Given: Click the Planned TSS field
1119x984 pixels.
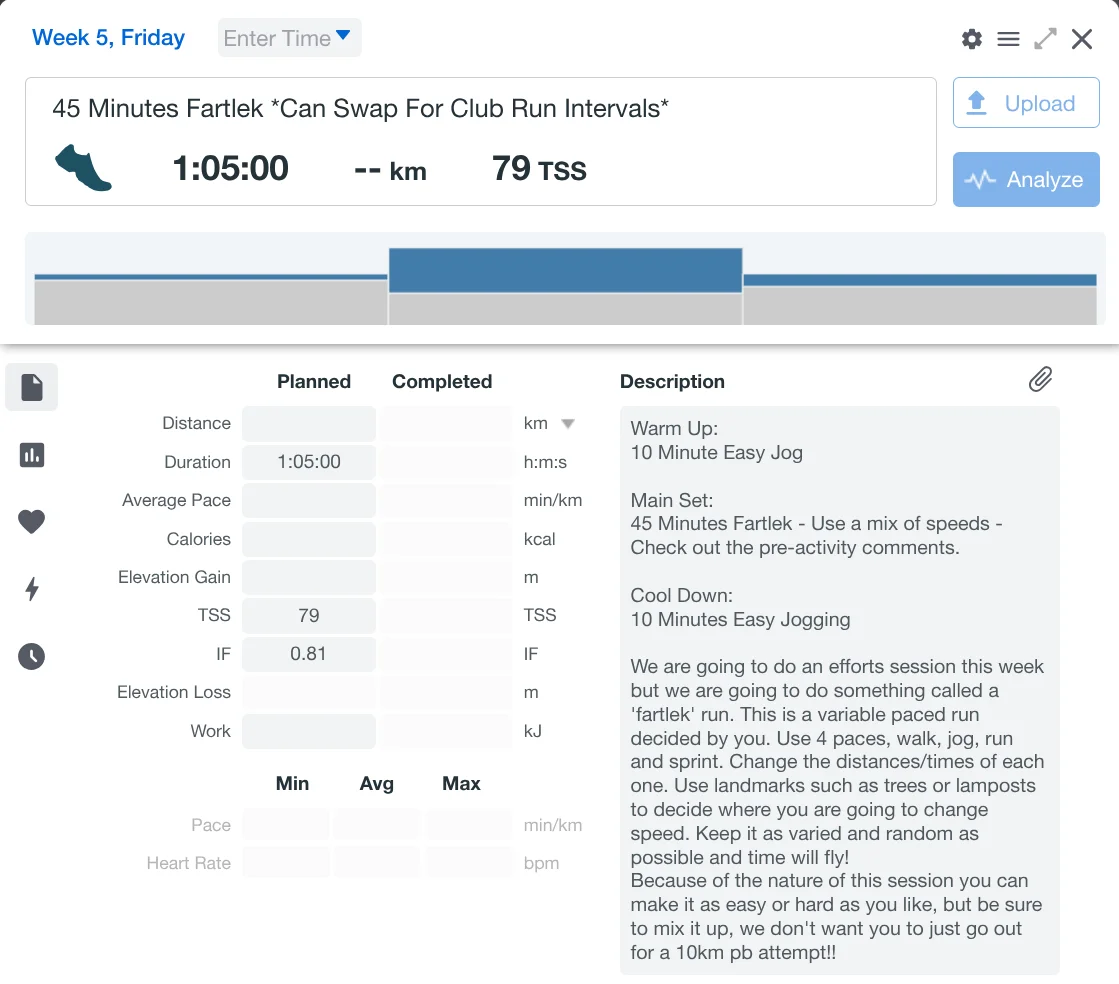Looking at the screenshot, I should (x=309, y=615).
